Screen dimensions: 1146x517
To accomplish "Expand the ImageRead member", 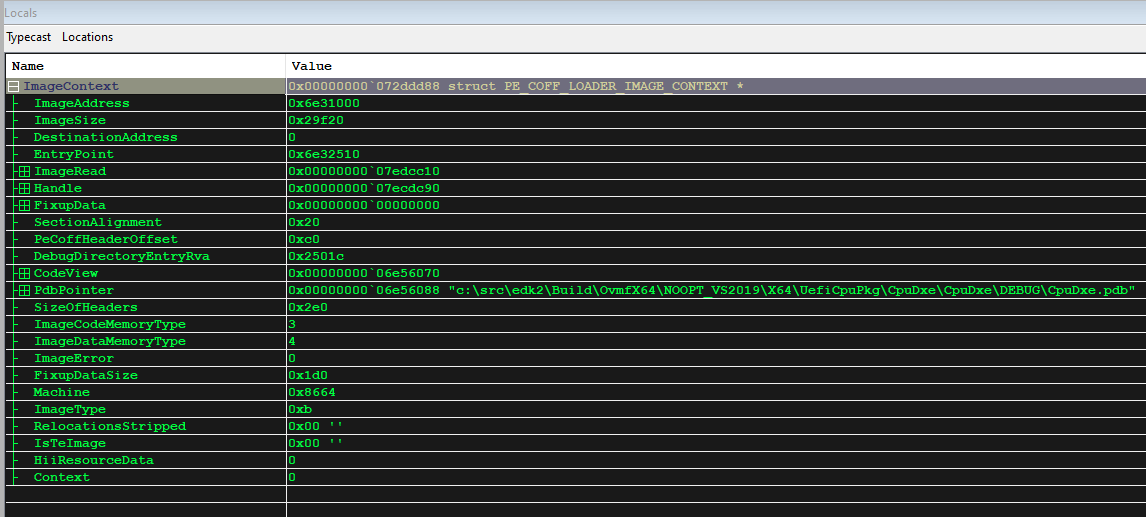I will click(24, 171).
